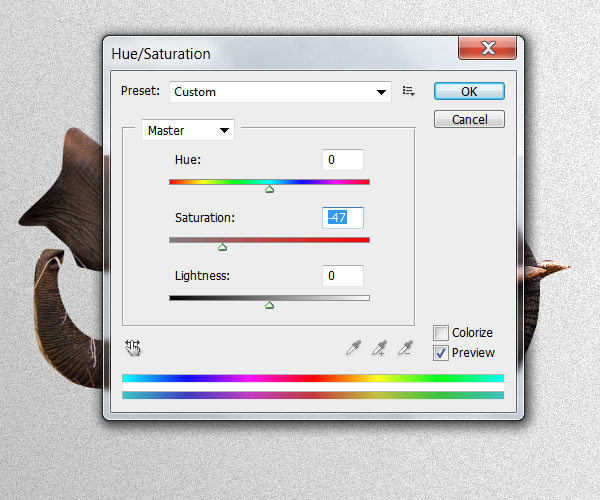The height and width of the screenshot is (500, 600).
Task: Open the Master channel dropdown
Action: 188,130
